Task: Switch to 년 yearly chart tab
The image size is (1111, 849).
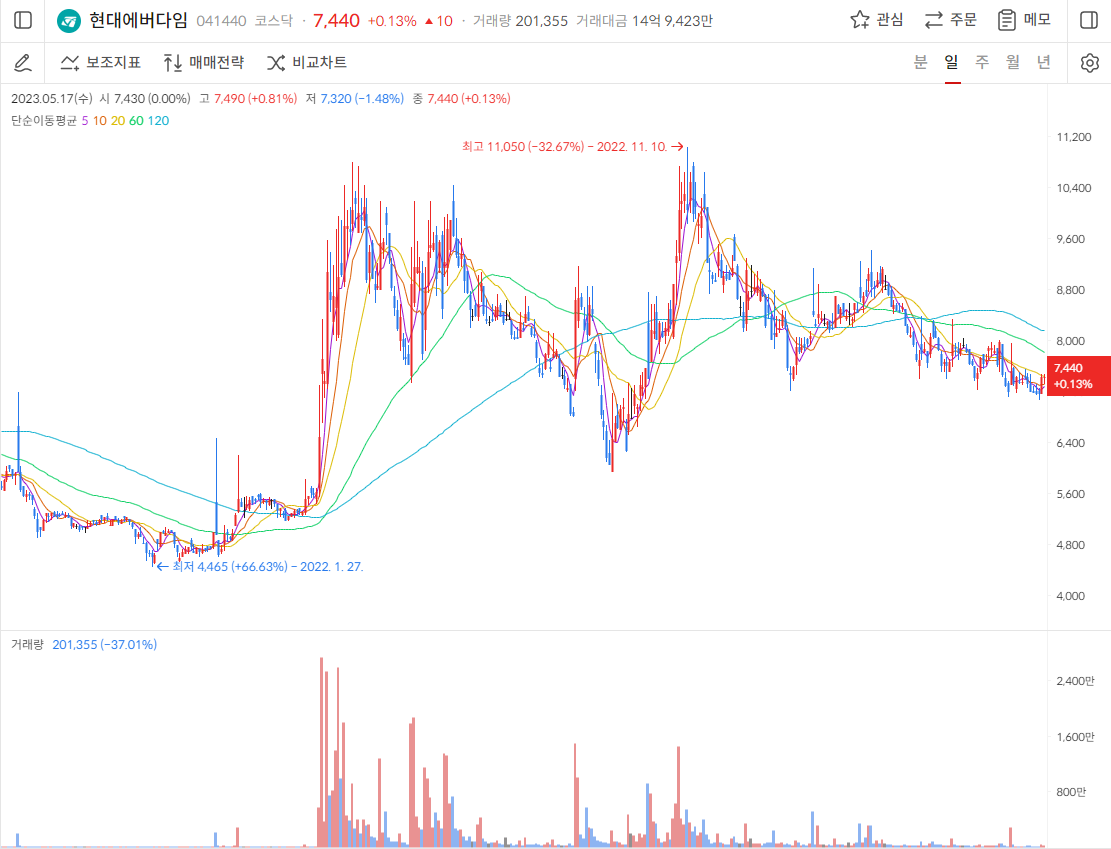Action: tap(1044, 62)
